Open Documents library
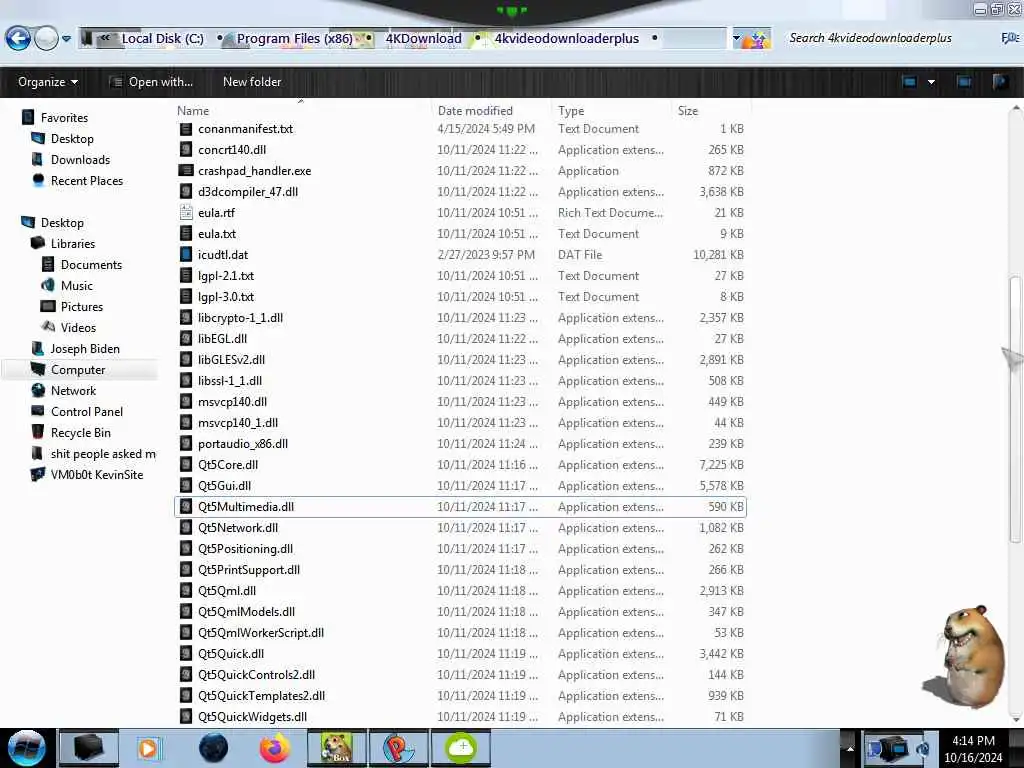Screen dimensions: 1024x768 (91, 264)
